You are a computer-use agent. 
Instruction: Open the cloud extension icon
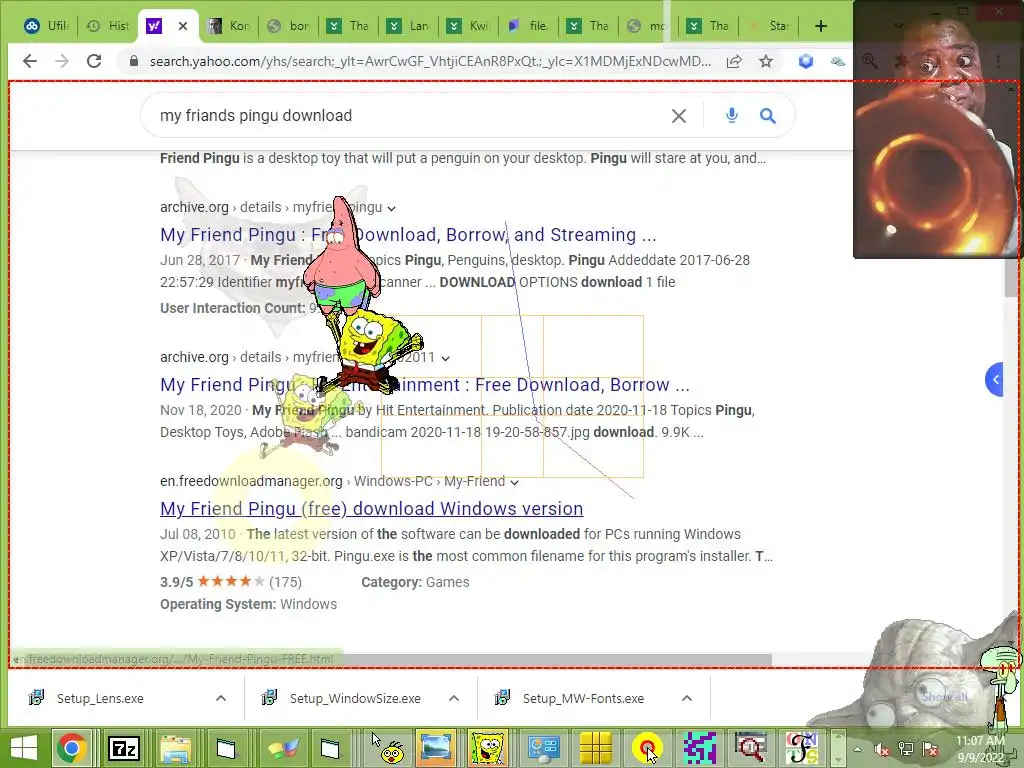pos(837,61)
